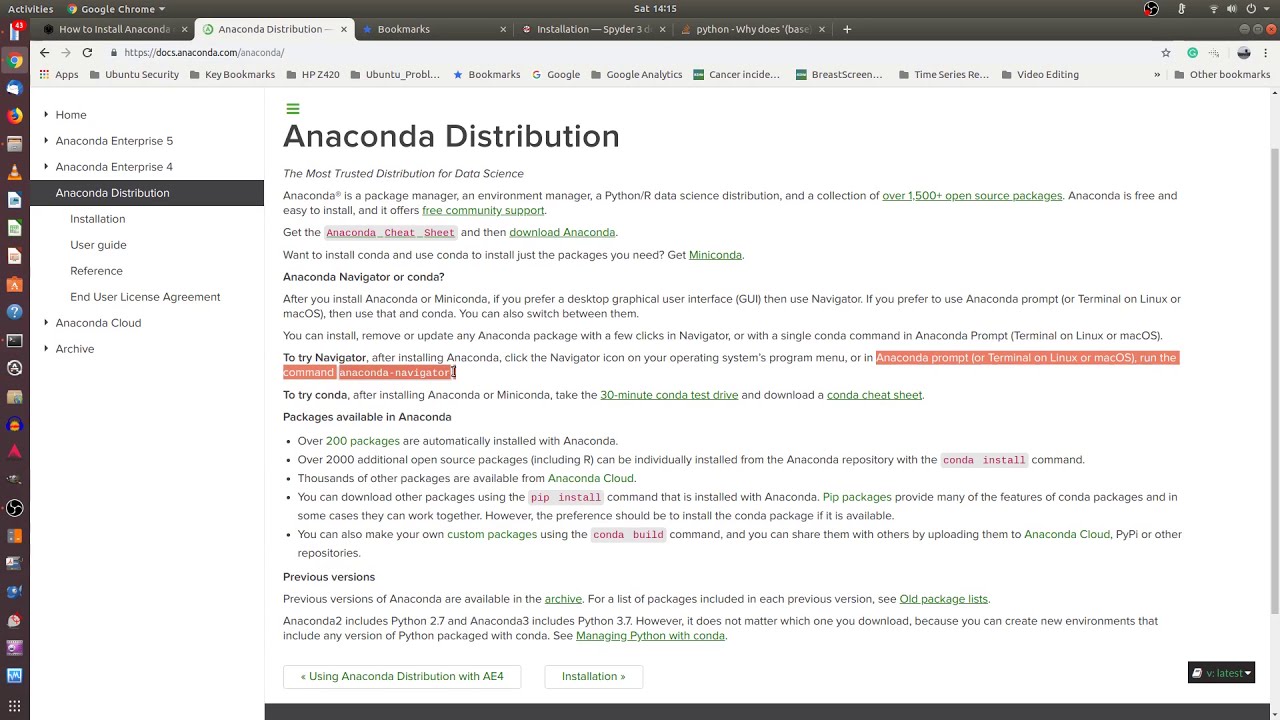
Task: Open the Activities overview
Action: tap(30, 9)
